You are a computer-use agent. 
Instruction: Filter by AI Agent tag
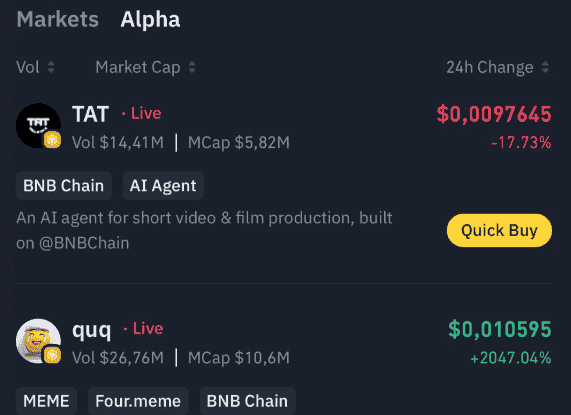163,186
